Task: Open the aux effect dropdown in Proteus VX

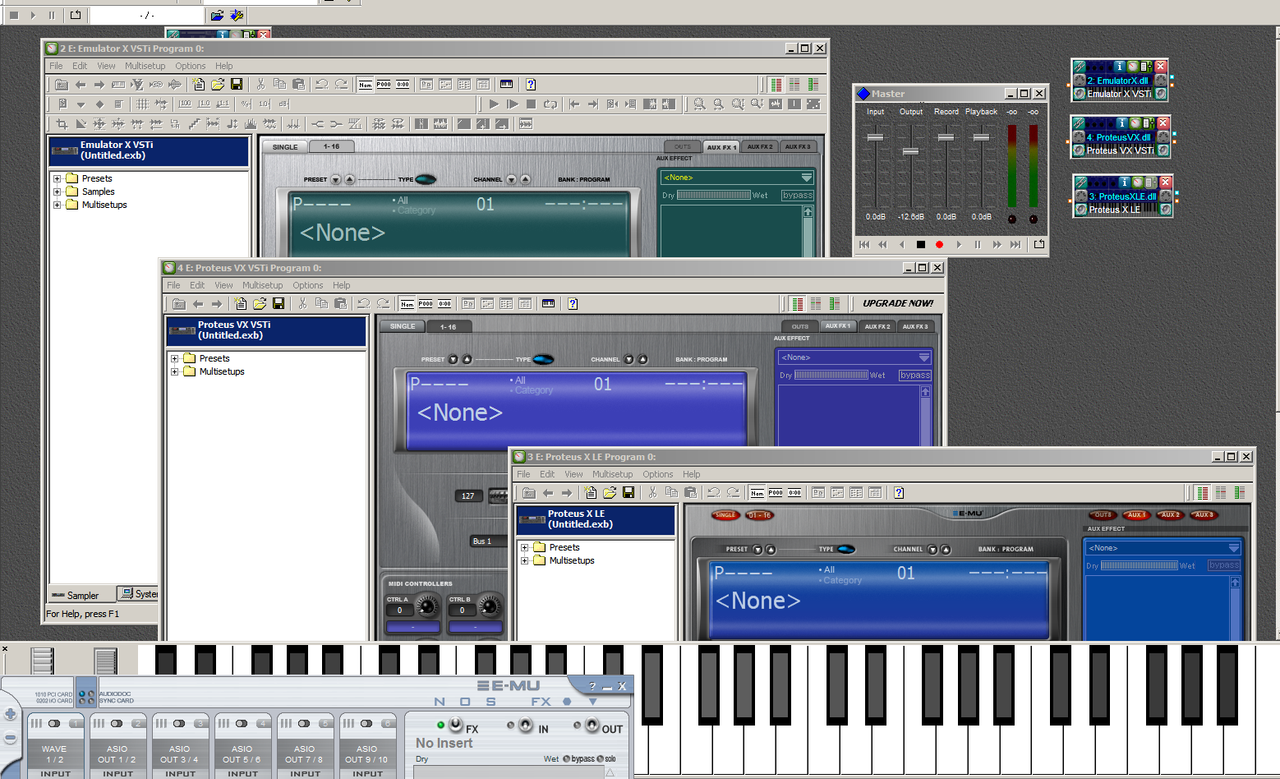Action: point(855,357)
